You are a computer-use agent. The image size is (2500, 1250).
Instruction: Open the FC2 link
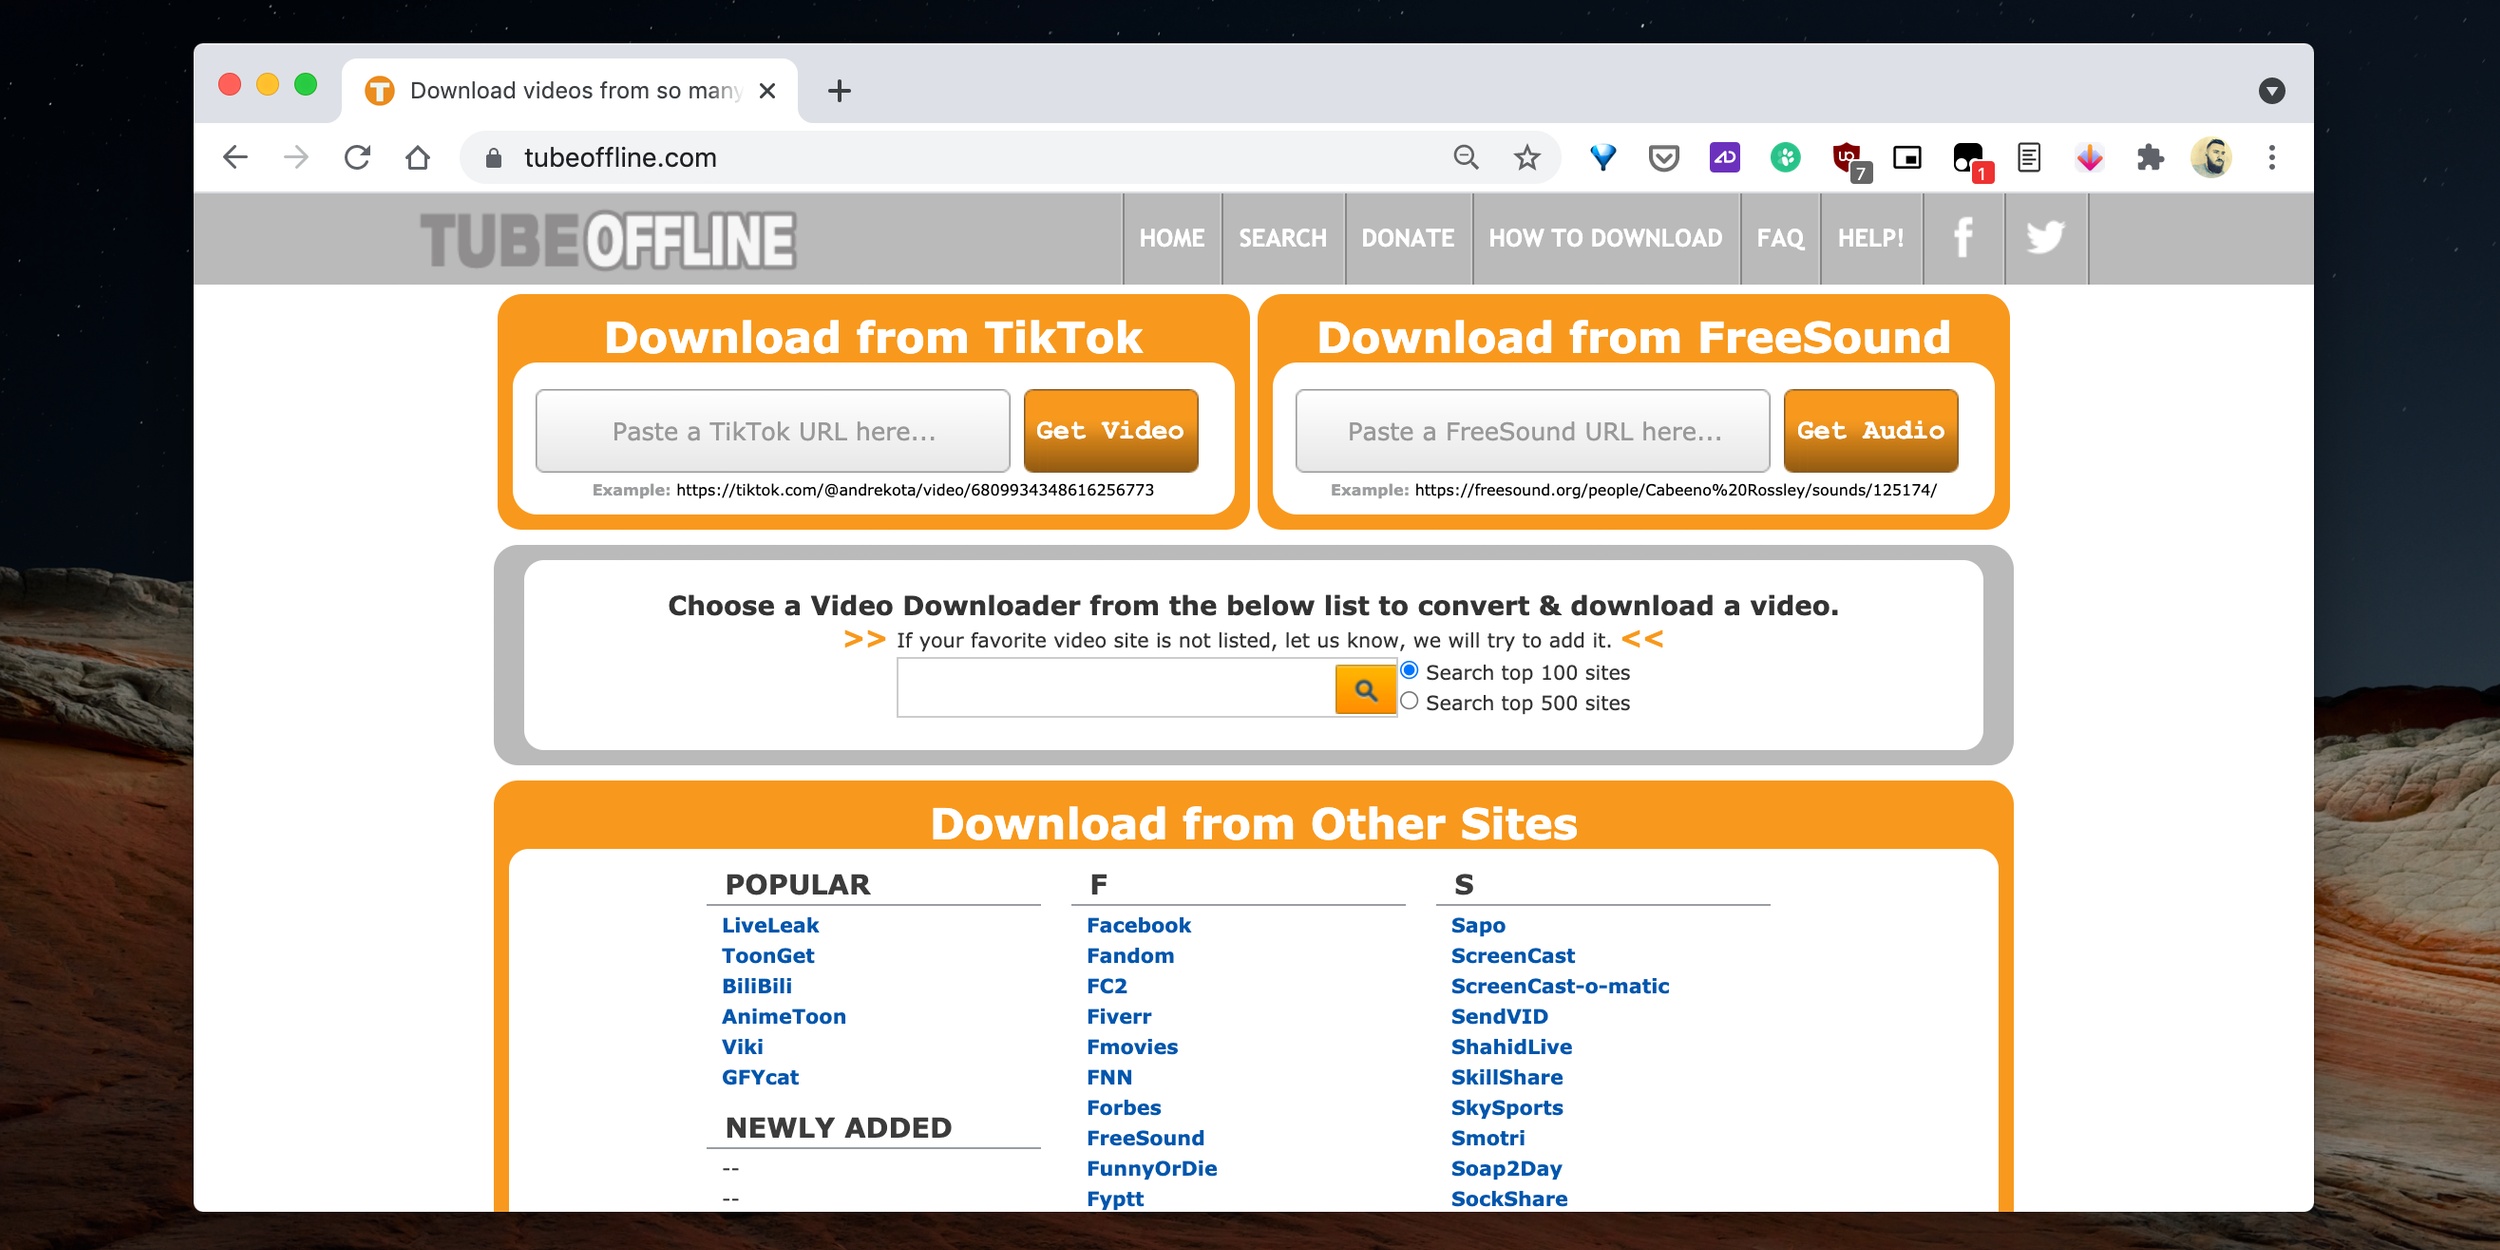[x=1107, y=987]
